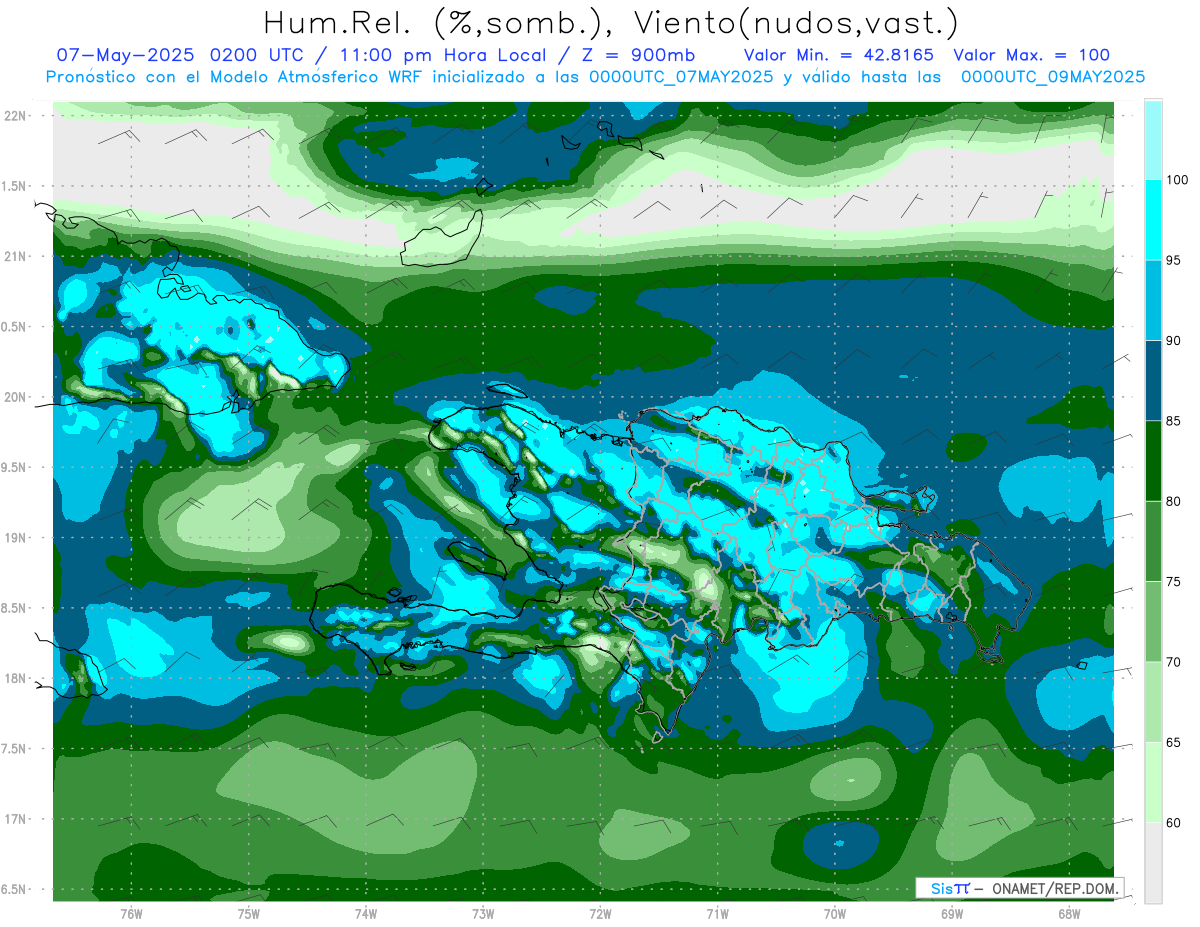Click the light blue 90–95 legend band
The width and height of the screenshot is (1200, 927).
pyautogui.click(x=1153, y=300)
